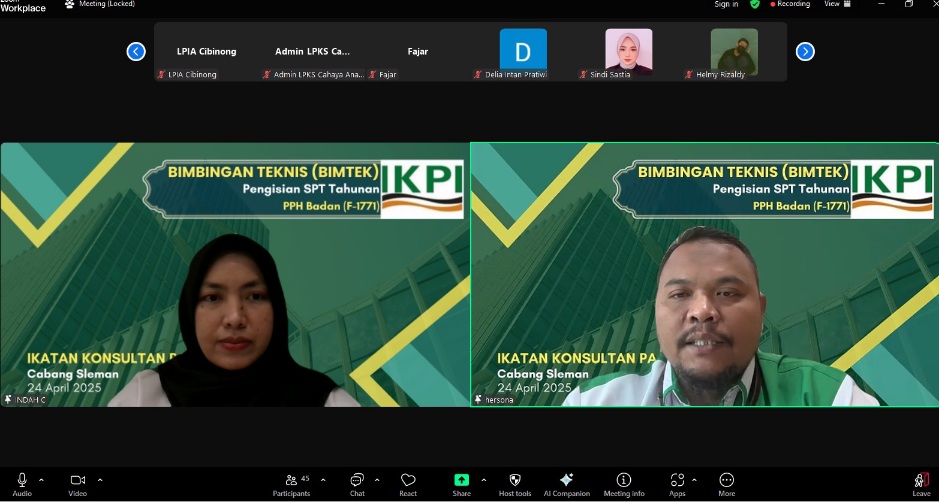Select Sindi Sastia participant thumbnail

pos(629,52)
